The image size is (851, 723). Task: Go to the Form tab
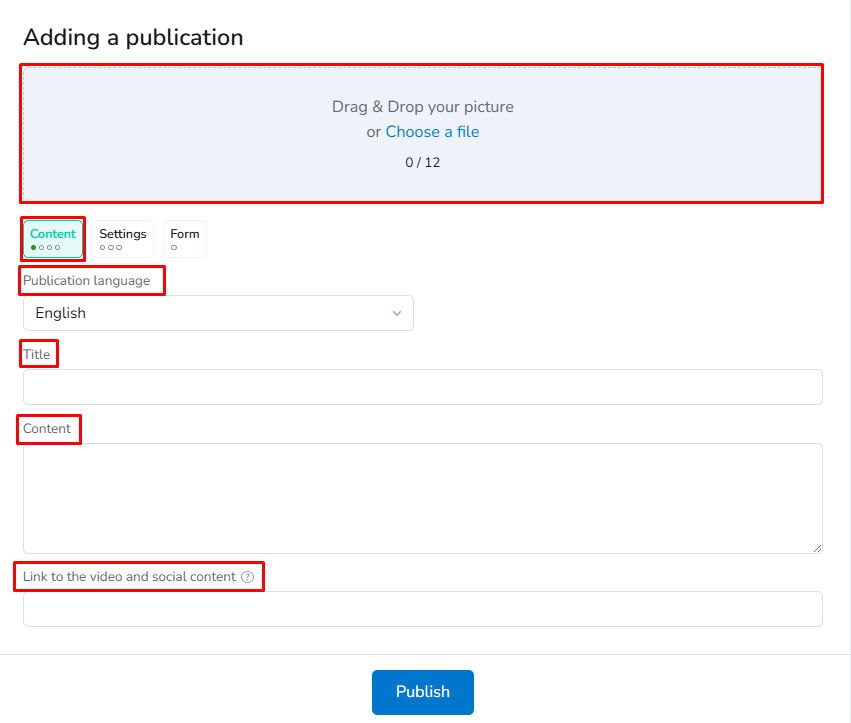pos(185,239)
